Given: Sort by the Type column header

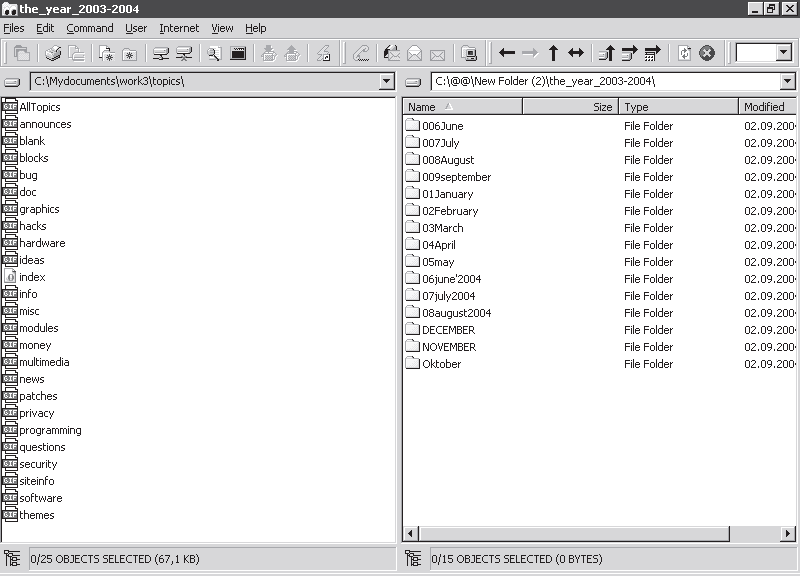Looking at the screenshot, I should [676, 107].
